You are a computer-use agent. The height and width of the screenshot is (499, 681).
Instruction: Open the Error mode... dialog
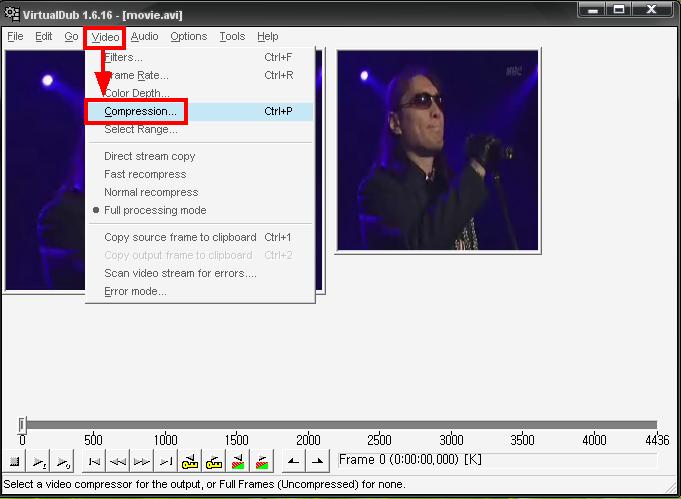[200, 291]
